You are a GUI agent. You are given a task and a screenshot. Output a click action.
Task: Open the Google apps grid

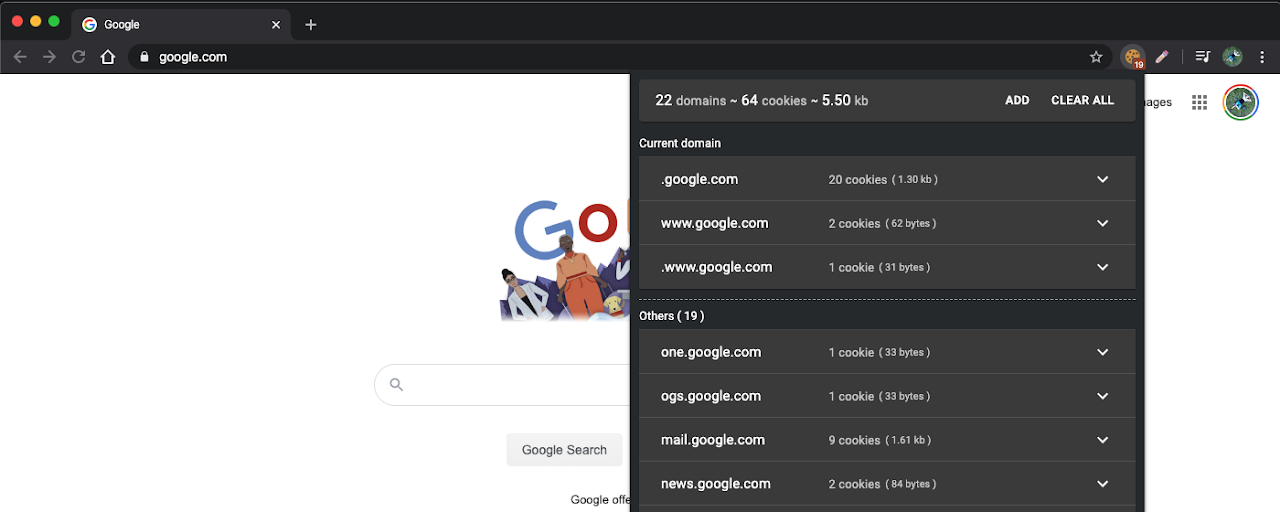(1200, 102)
